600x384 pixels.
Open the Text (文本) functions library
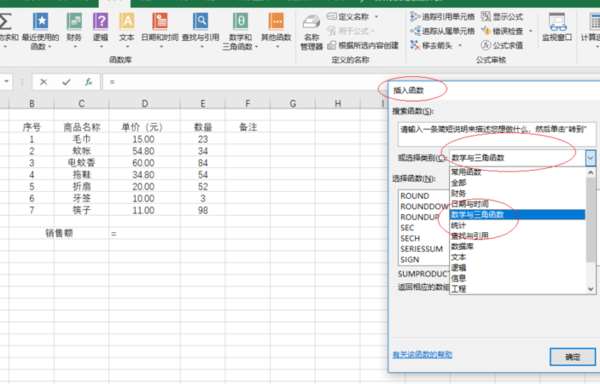click(x=127, y=30)
